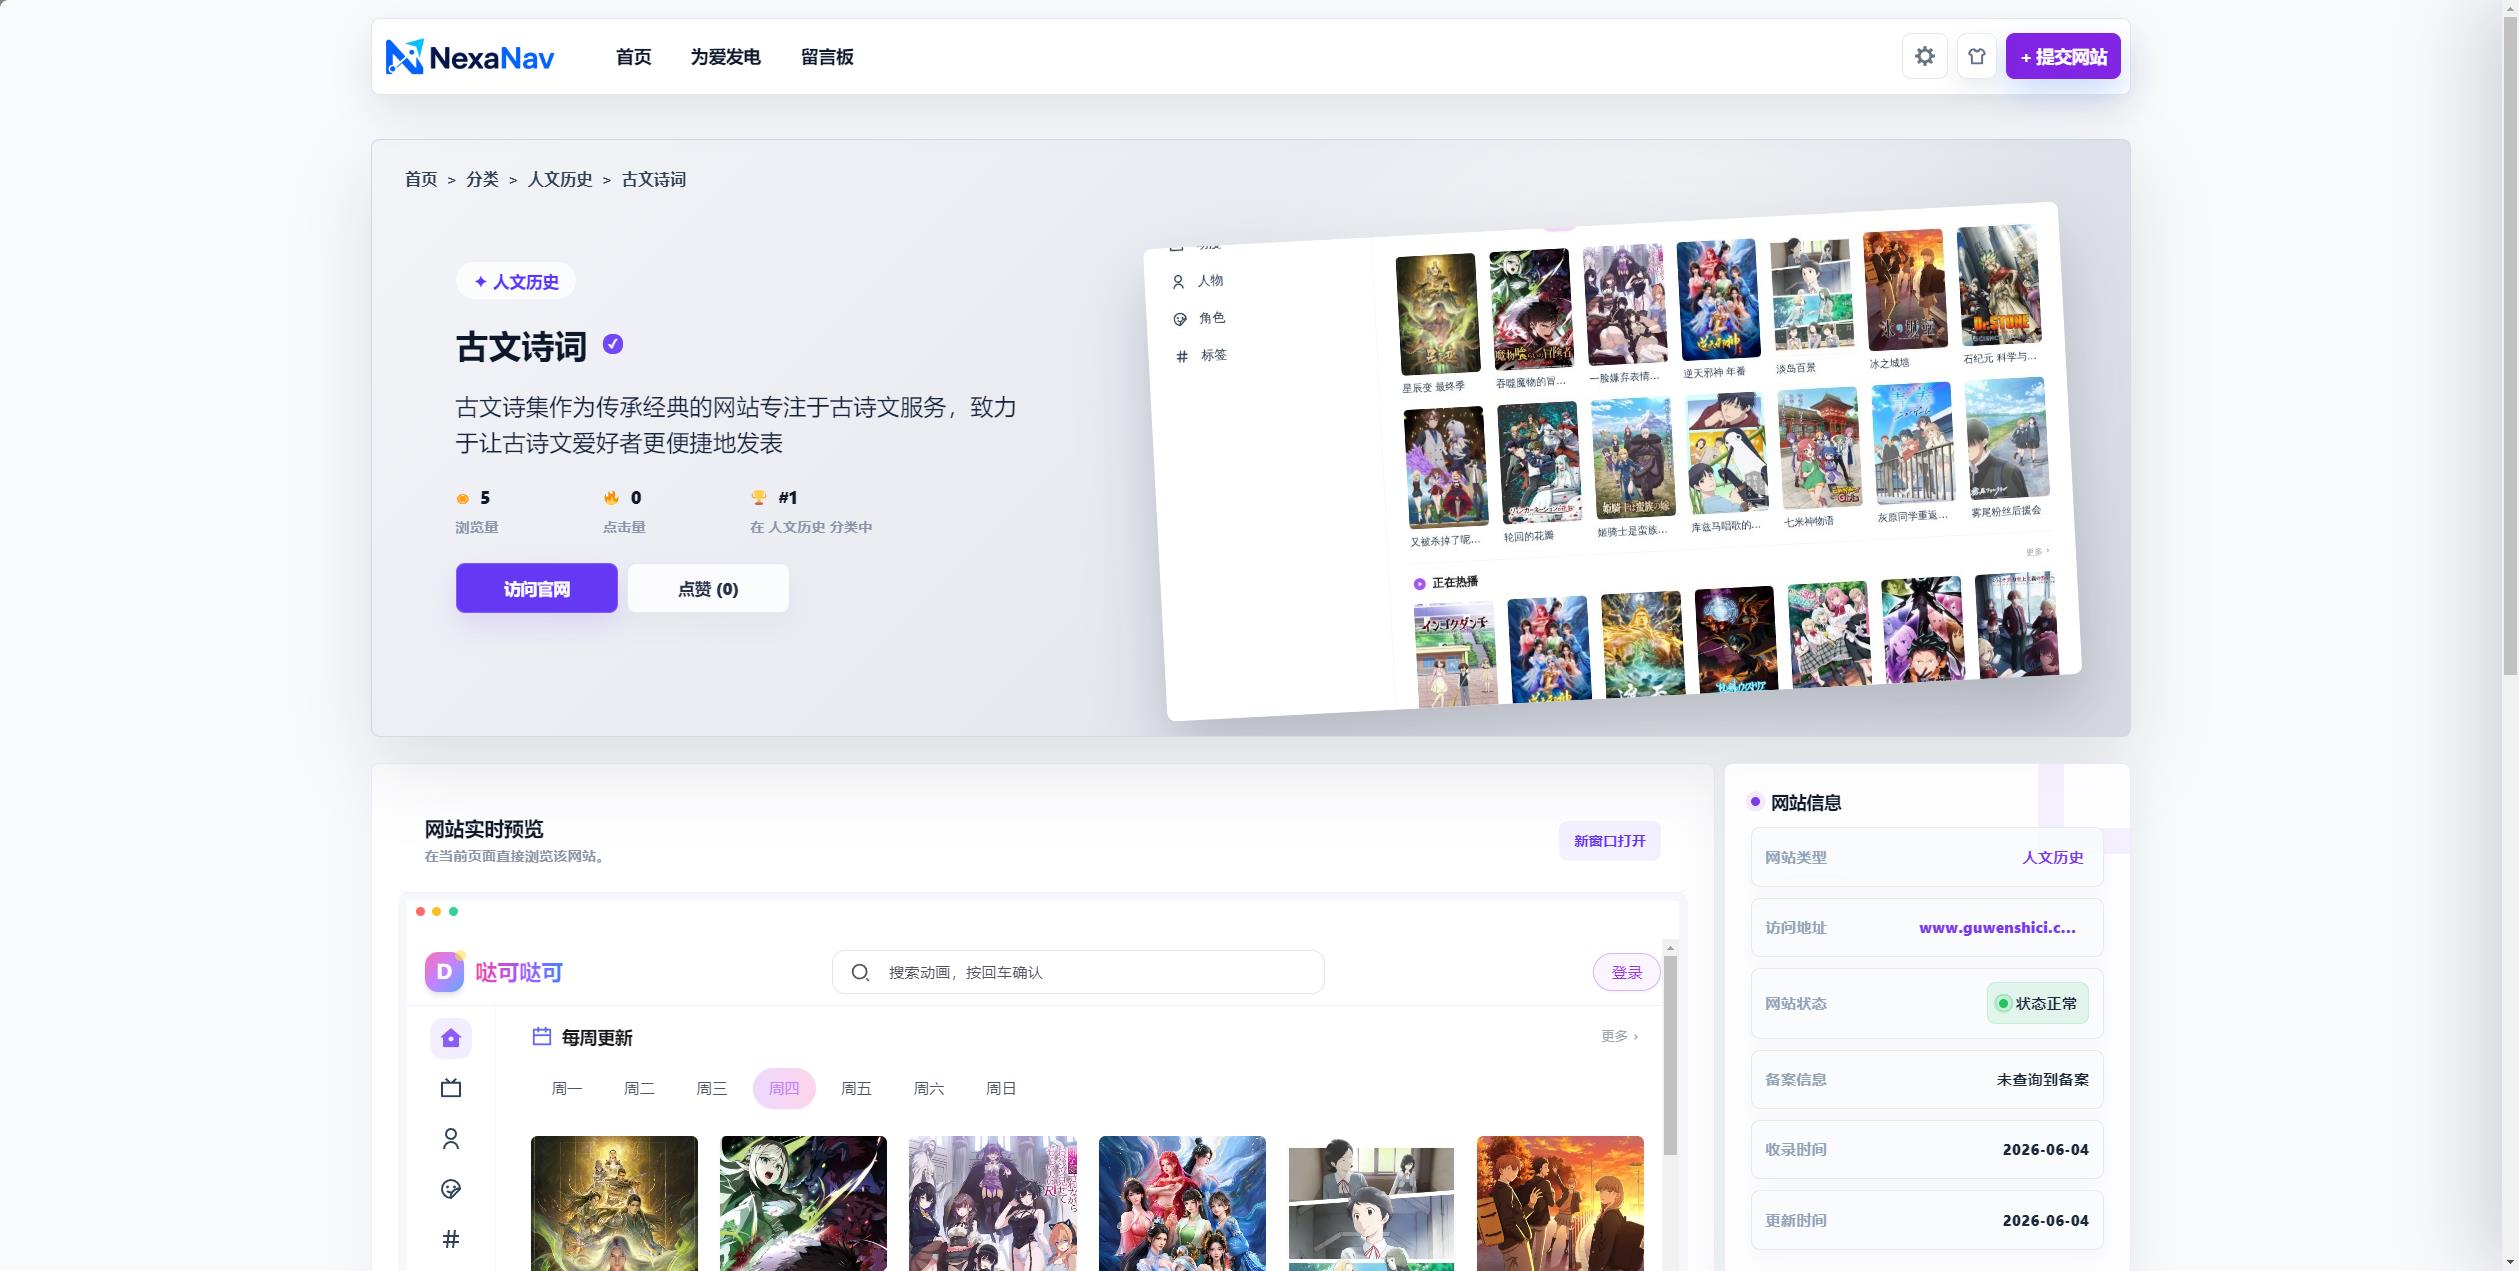Select the 周六 tab
This screenshot has height=1271, width=2519.
[929, 1088]
